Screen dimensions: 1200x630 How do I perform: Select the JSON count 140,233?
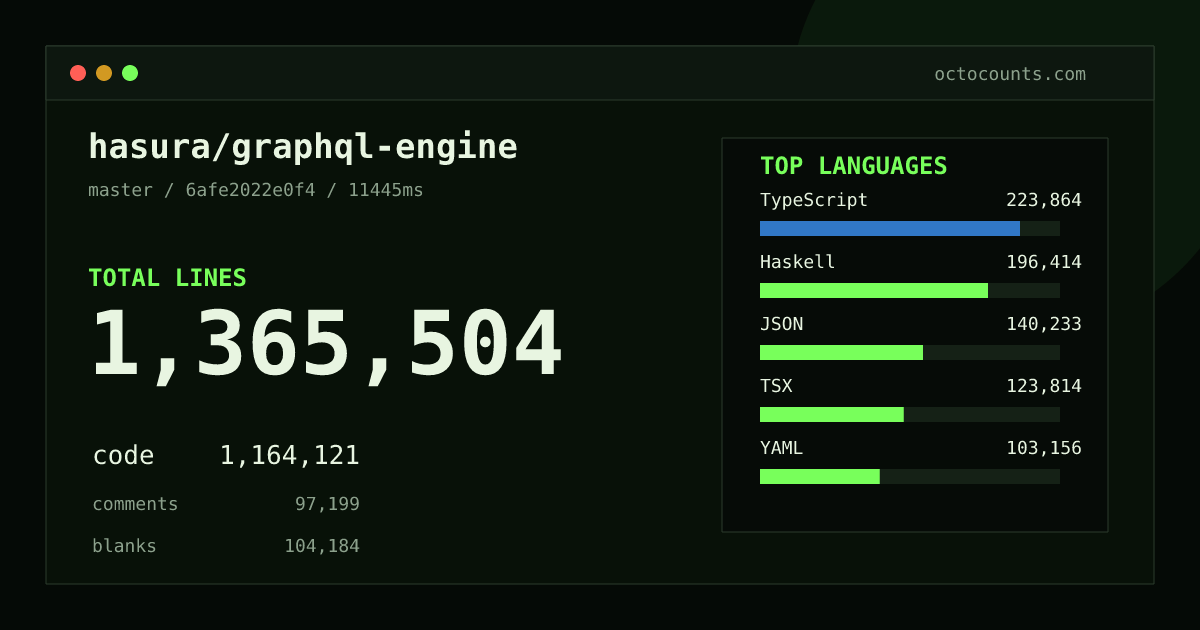[1044, 324]
